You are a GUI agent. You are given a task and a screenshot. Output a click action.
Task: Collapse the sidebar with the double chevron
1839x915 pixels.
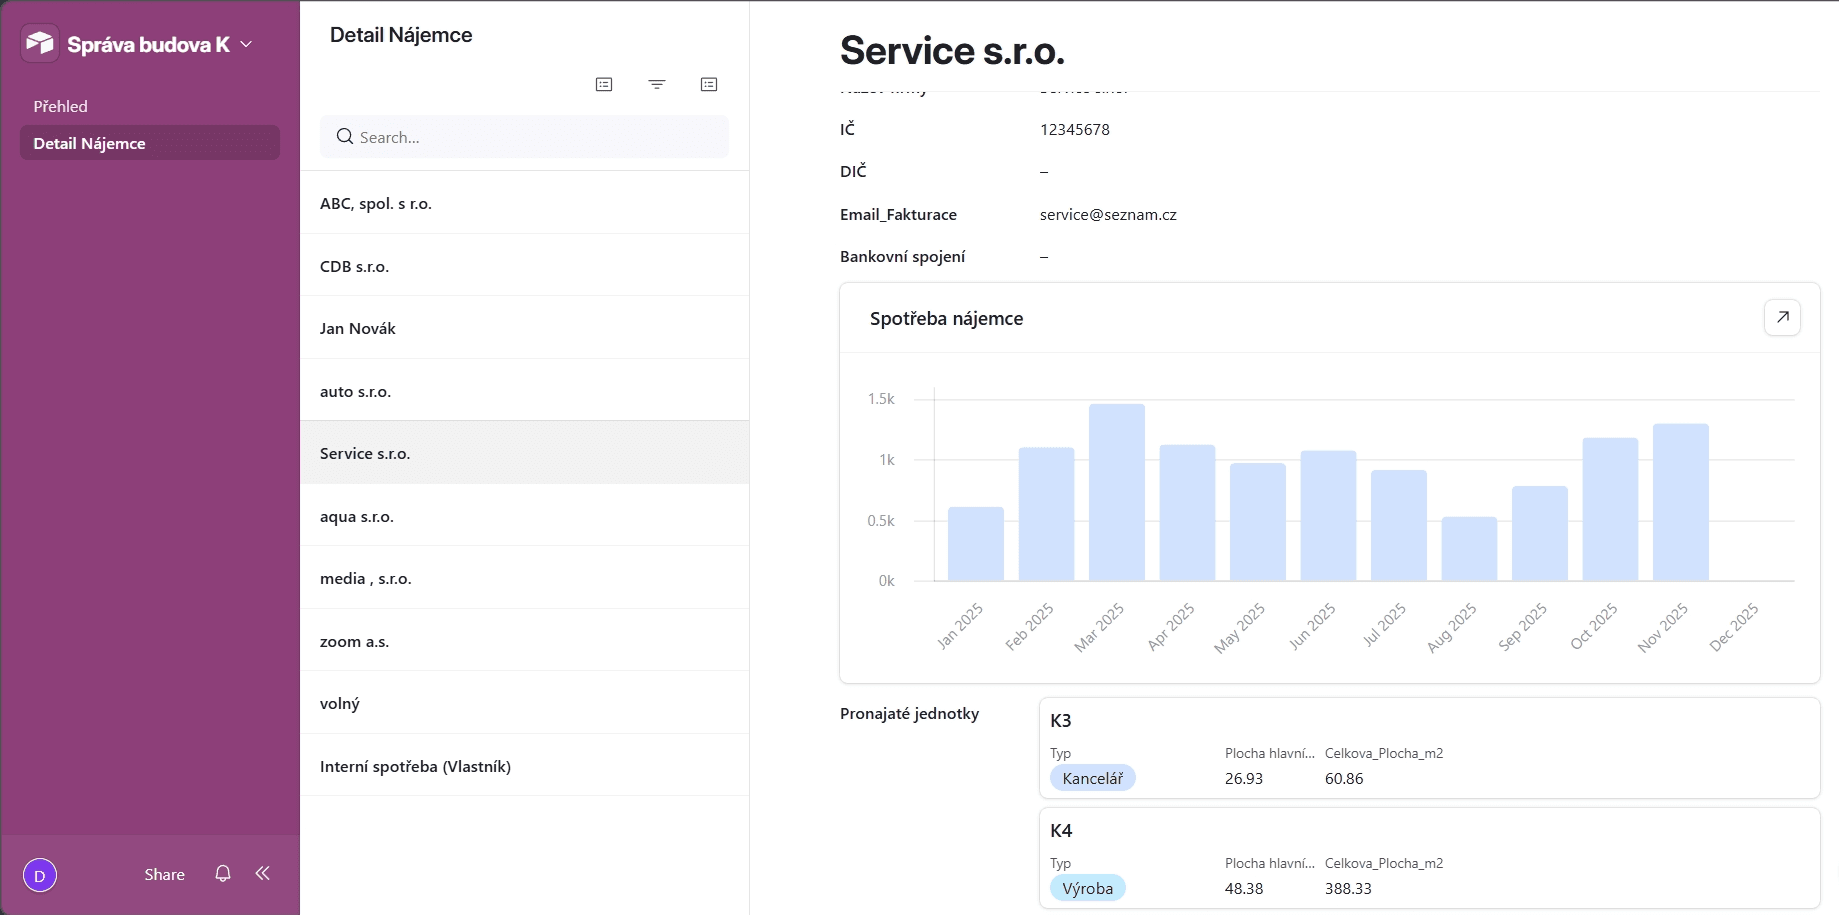click(x=263, y=874)
